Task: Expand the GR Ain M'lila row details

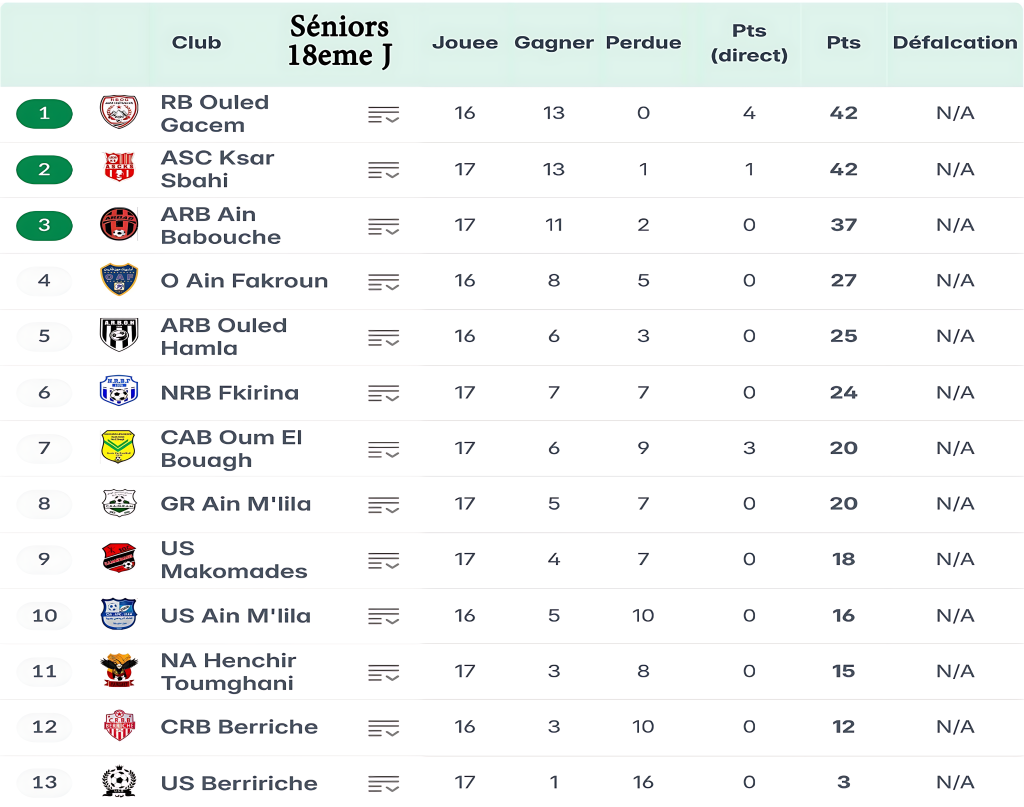Action: (x=383, y=505)
